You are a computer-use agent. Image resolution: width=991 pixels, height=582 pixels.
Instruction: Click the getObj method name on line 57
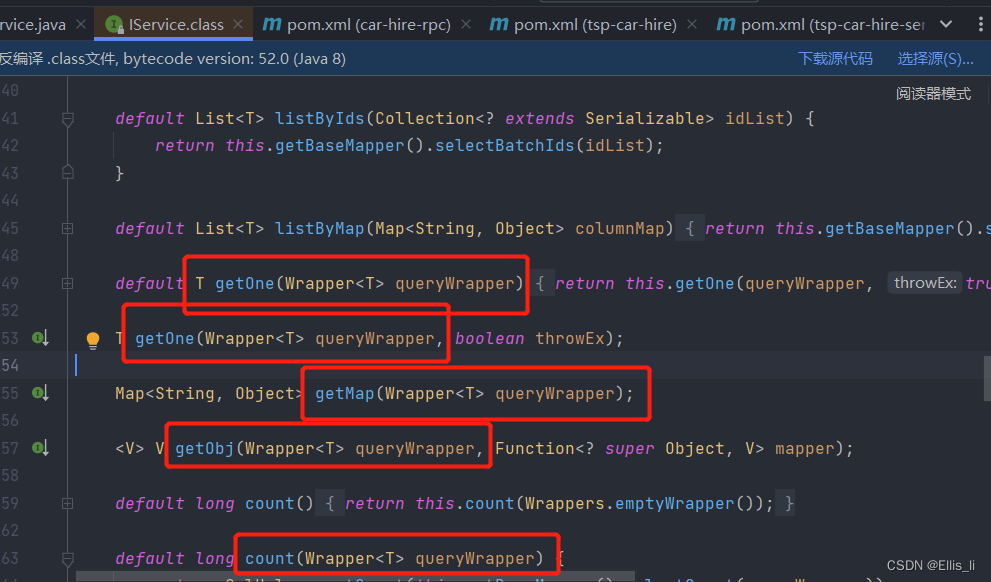(x=205, y=448)
